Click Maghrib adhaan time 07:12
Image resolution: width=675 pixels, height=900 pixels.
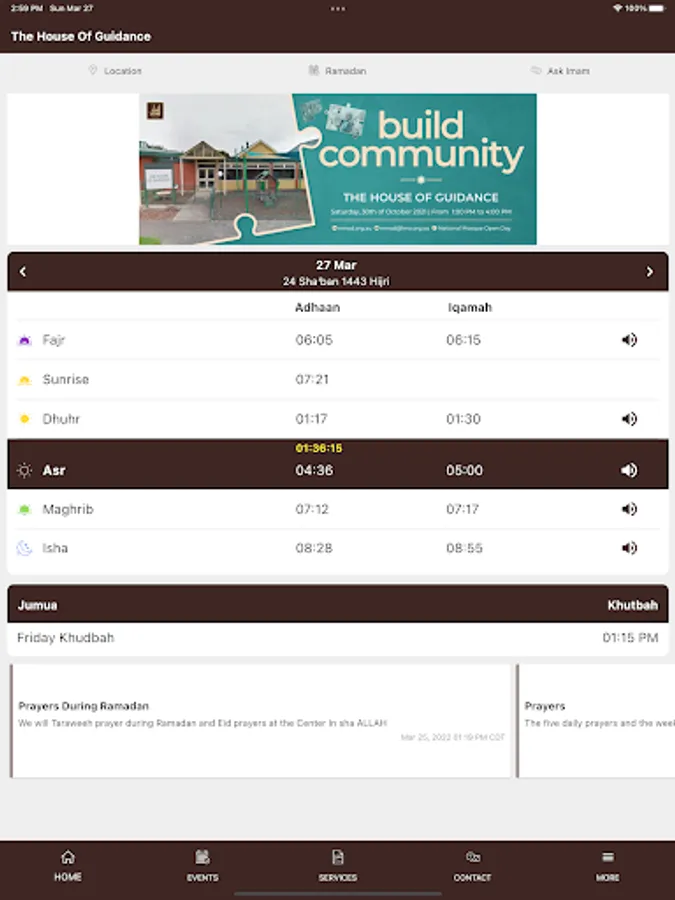(x=312, y=509)
